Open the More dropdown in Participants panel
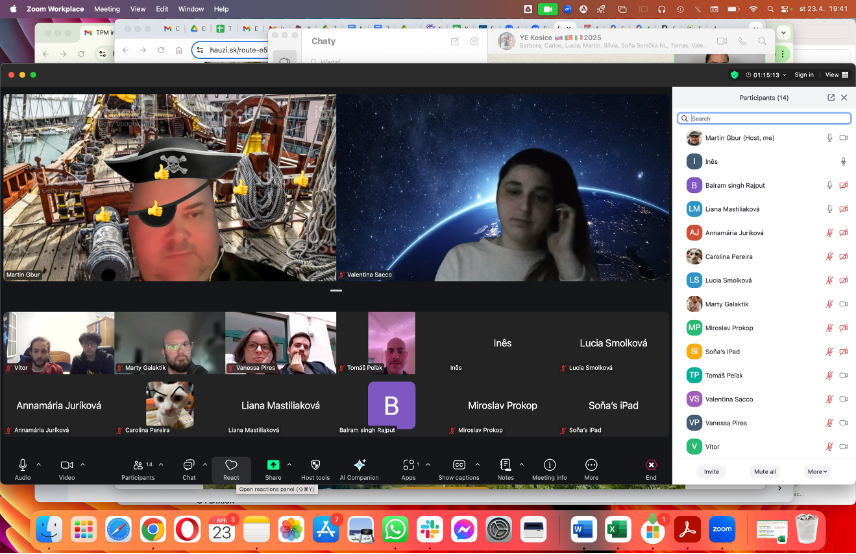This screenshot has height=554, width=856. tap(817, 472)
